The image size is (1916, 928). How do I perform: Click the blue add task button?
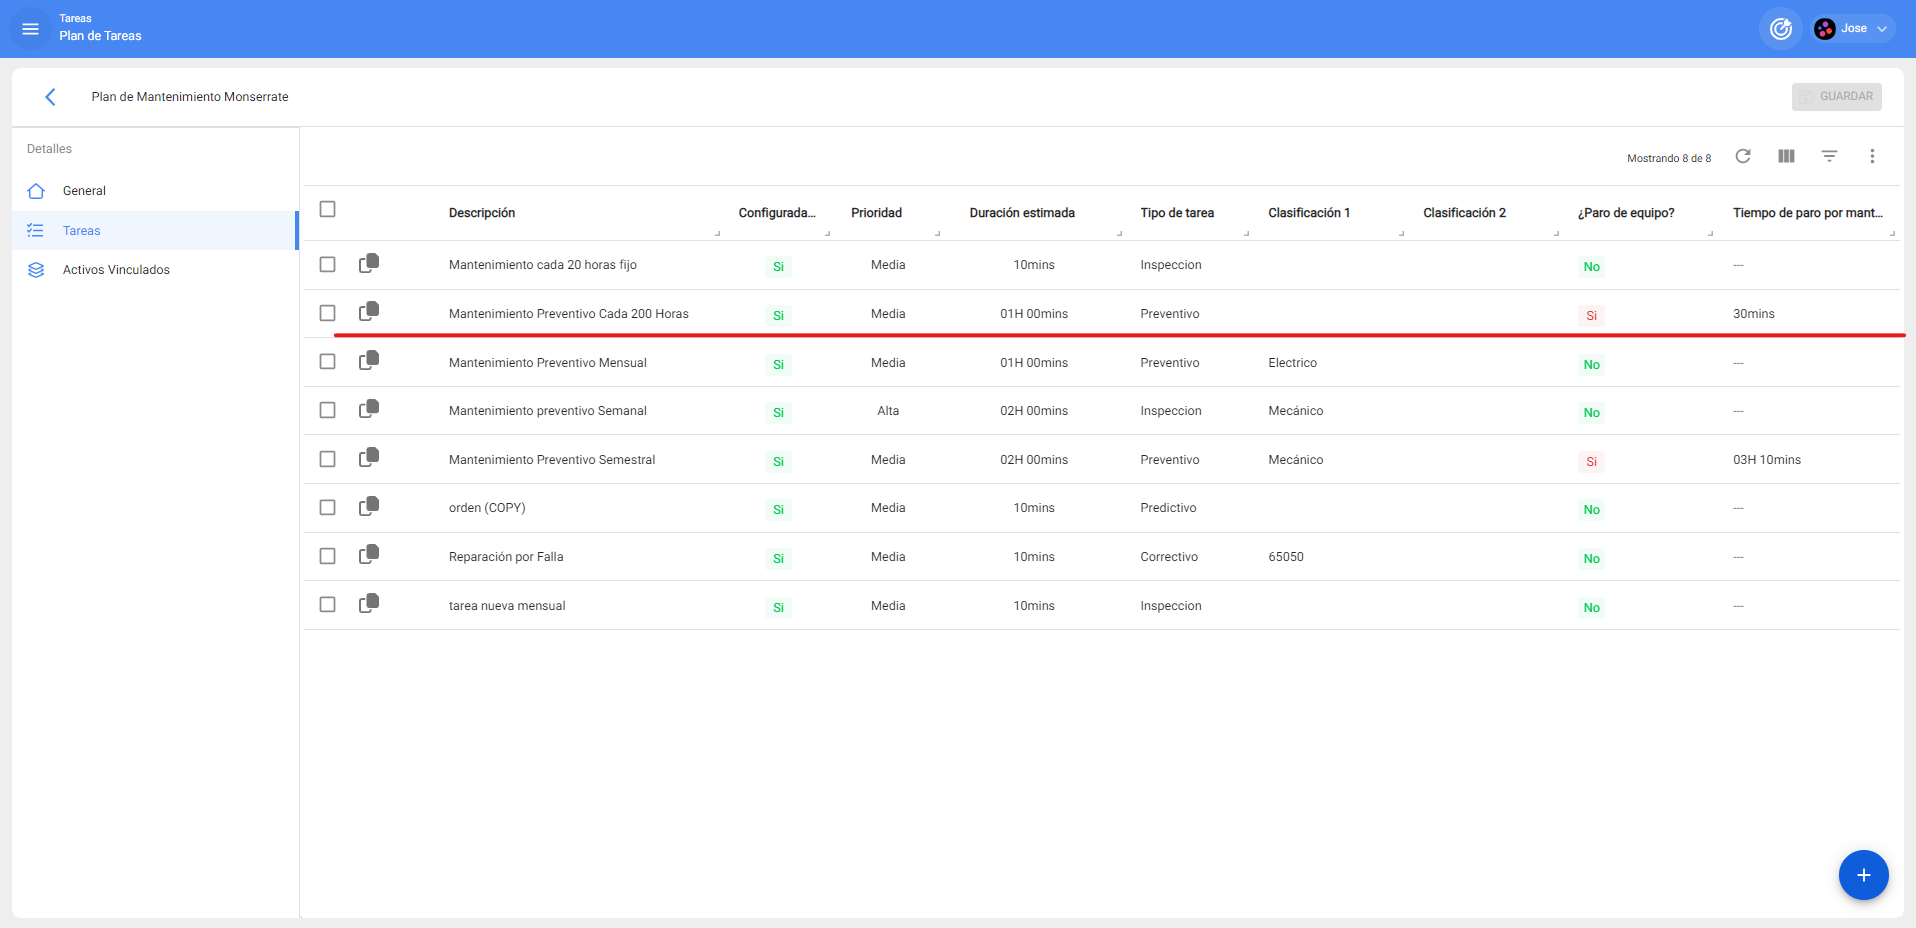coord(1863,875)
